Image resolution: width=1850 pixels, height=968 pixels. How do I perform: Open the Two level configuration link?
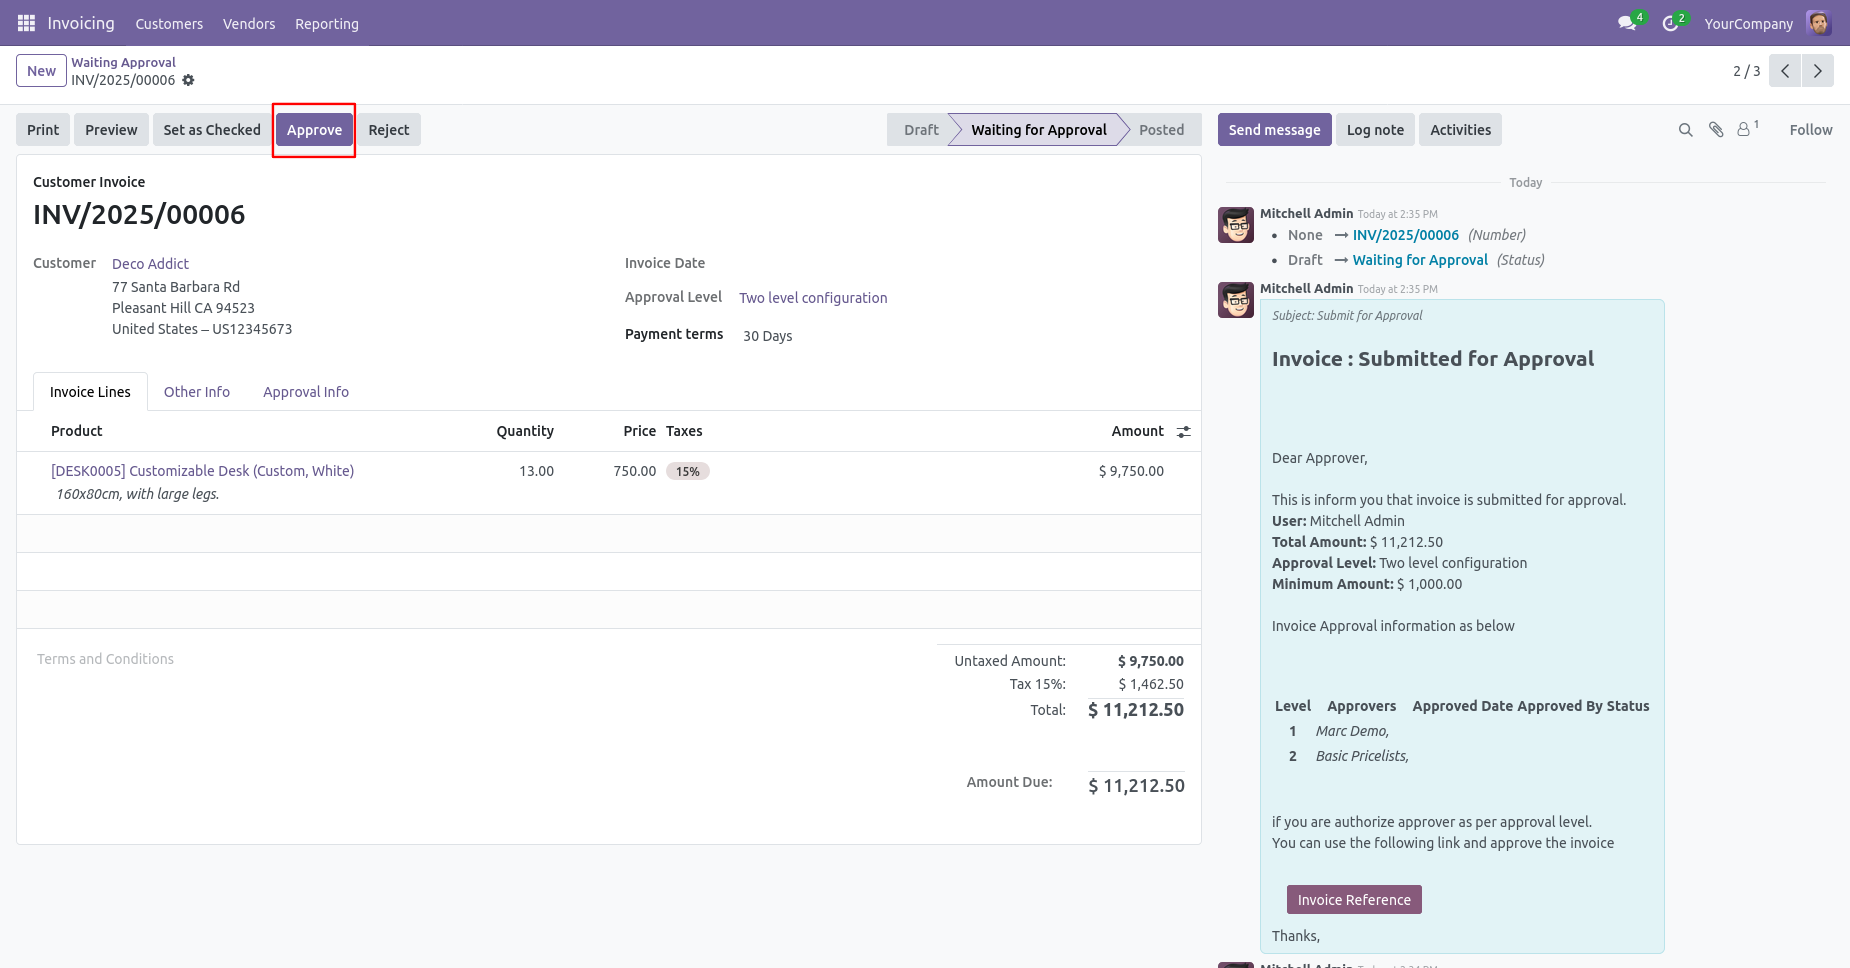pyautogui.click(x=813, y=298)
